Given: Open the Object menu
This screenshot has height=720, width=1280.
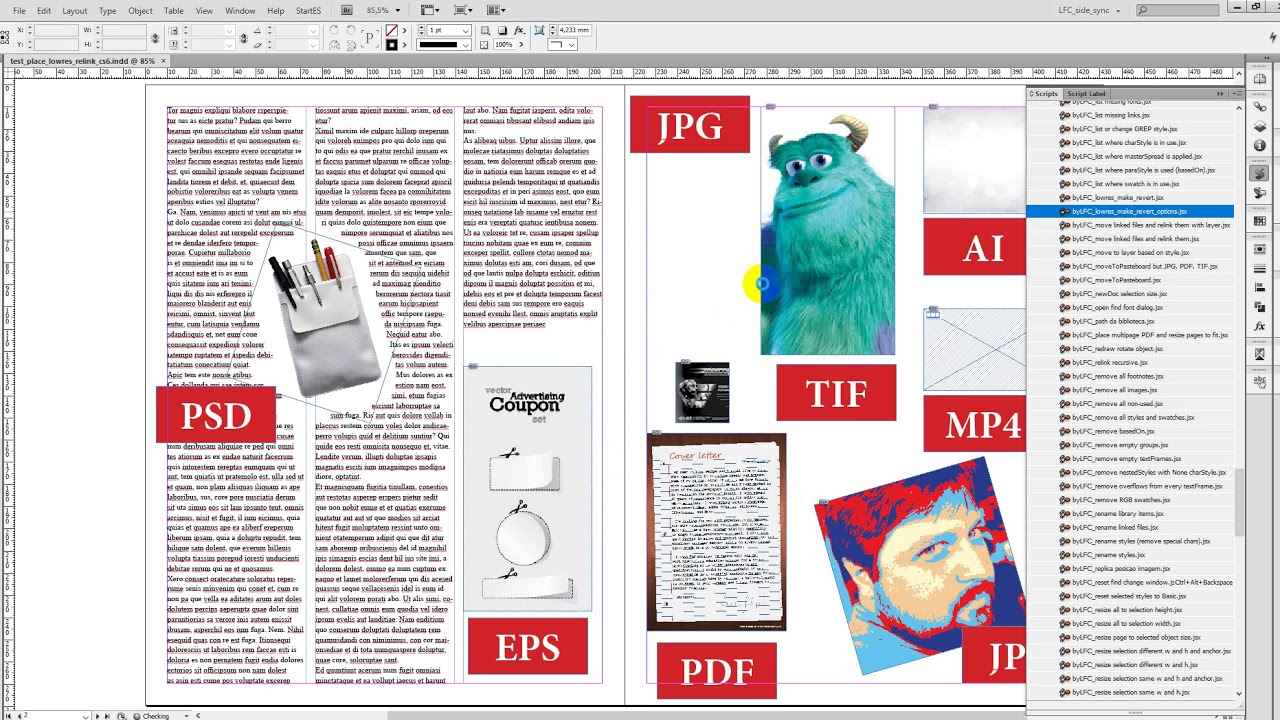Looking at the screenshot, I should tap(140, 11).
